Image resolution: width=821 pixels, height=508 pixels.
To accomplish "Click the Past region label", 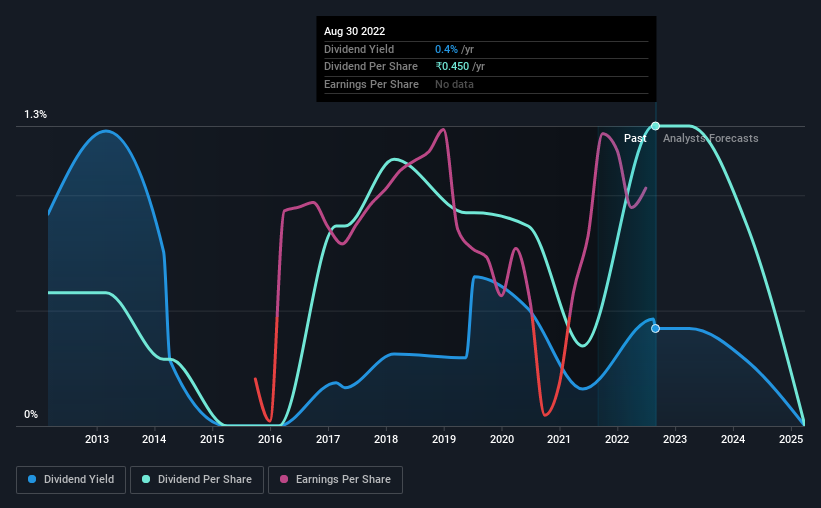I will click(635, 138).
